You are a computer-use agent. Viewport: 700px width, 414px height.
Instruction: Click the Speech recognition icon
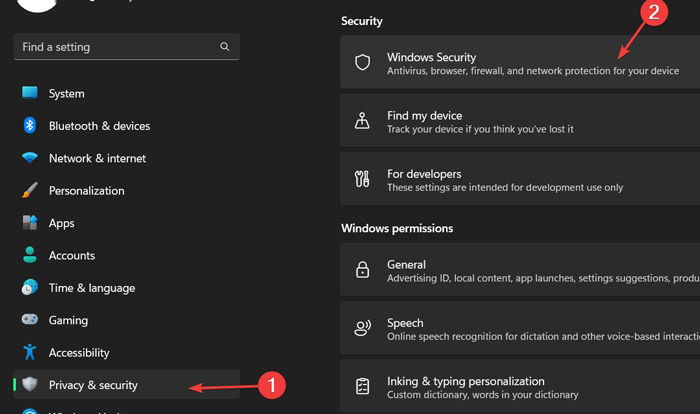(362, 328)
